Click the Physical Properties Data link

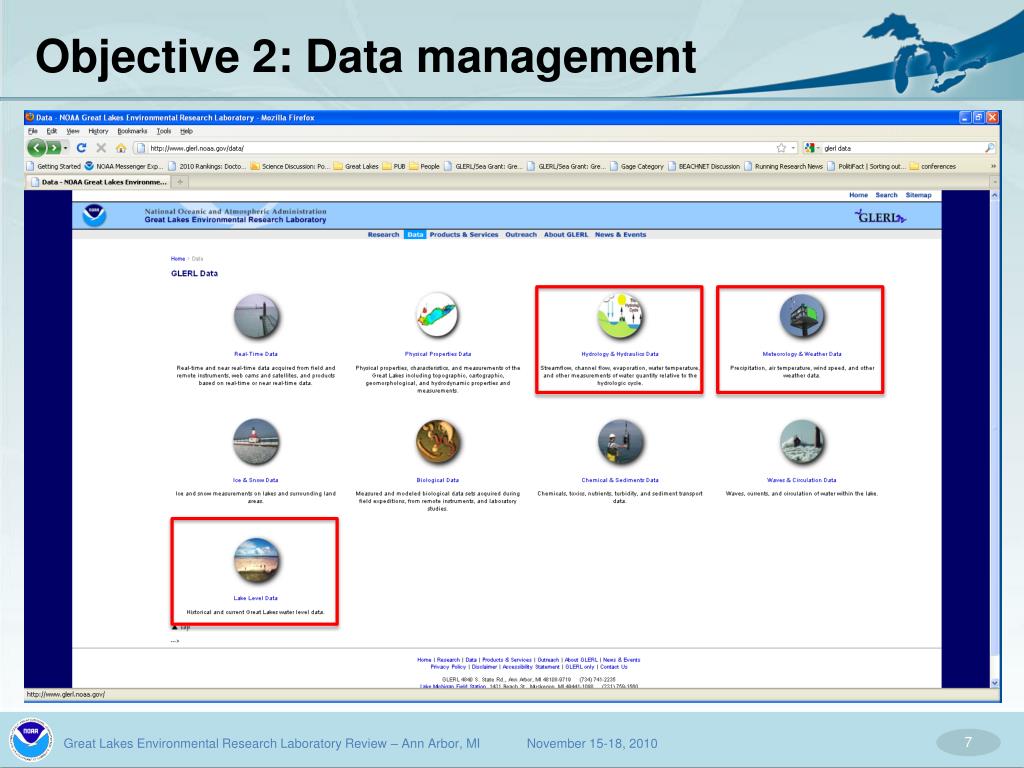tap(438, 354)
